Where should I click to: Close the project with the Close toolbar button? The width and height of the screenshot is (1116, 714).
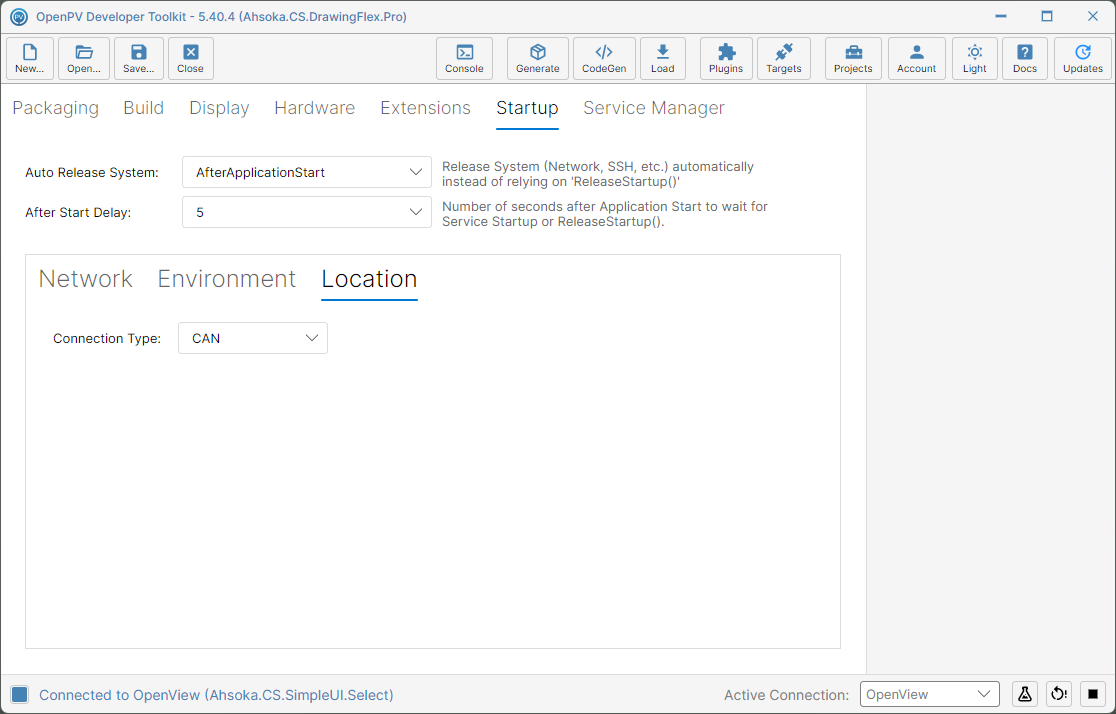pyautogui.click(x=191, y=58)
